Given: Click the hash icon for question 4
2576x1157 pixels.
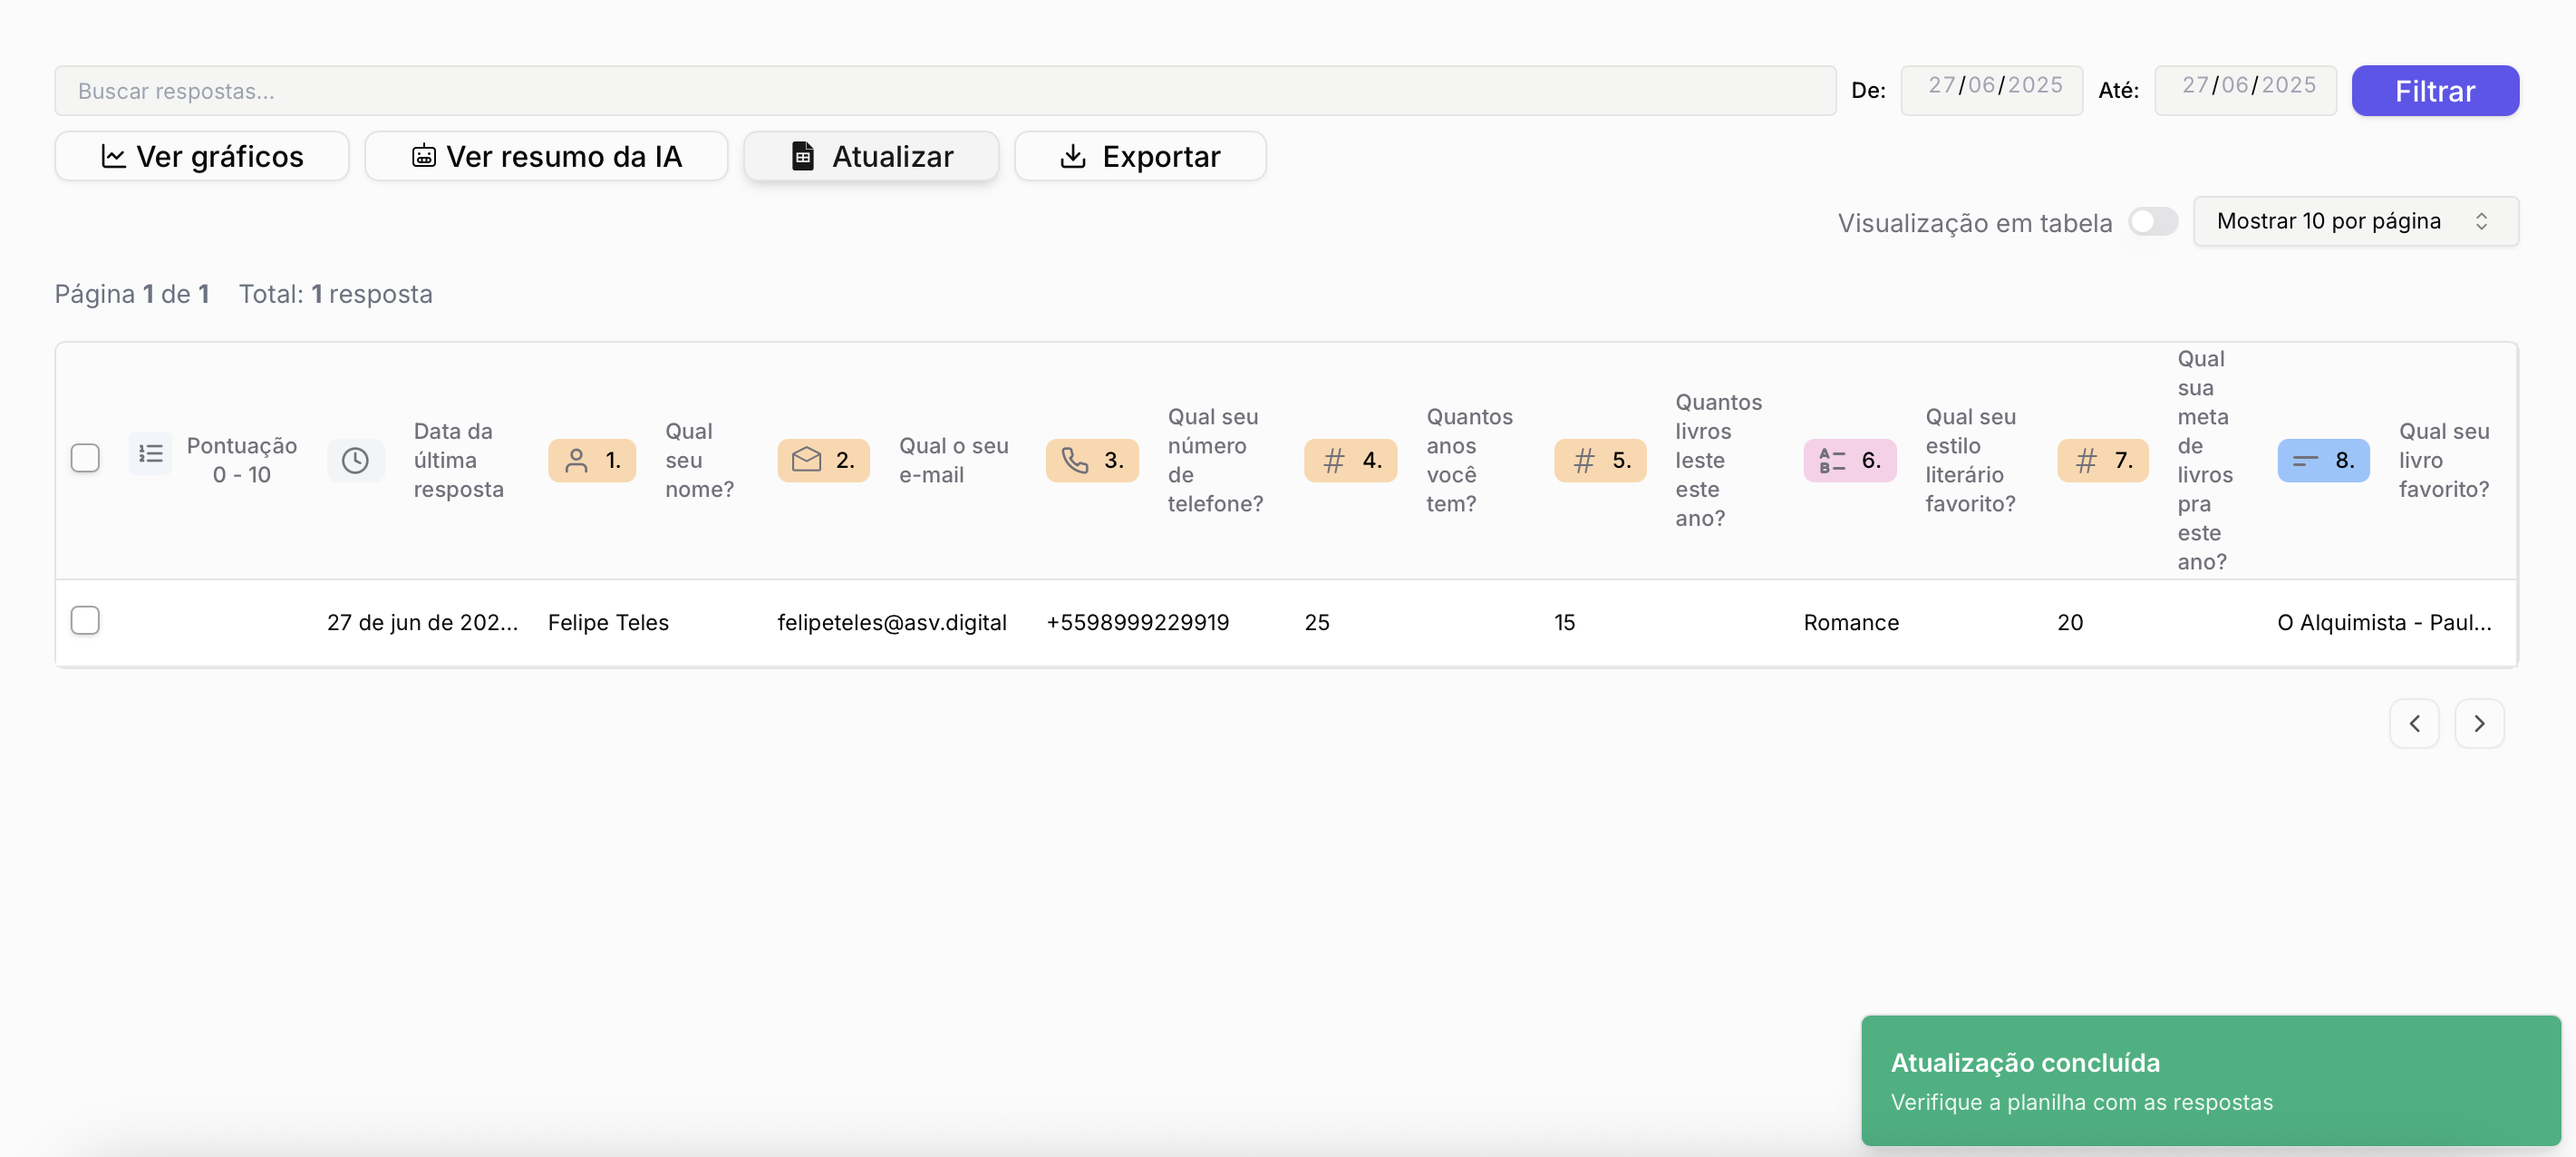Looking at the screenshot, I should [x=1333, y=460].
